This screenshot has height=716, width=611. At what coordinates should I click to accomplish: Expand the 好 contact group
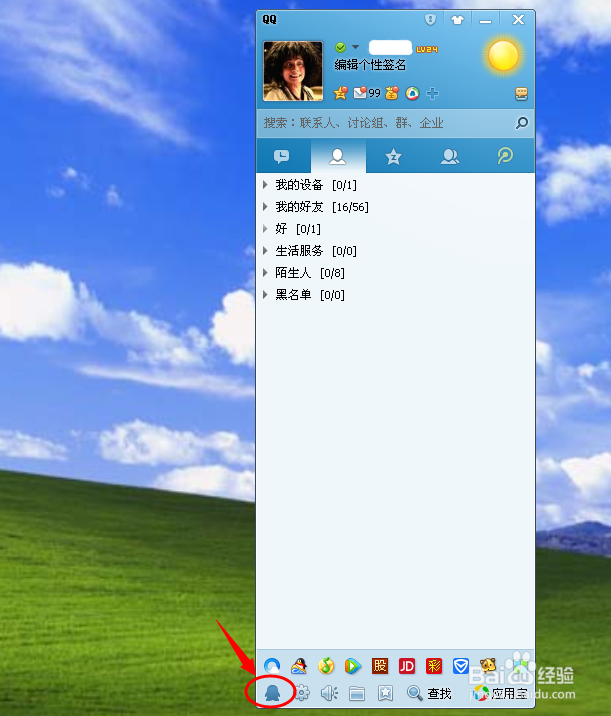265,228
